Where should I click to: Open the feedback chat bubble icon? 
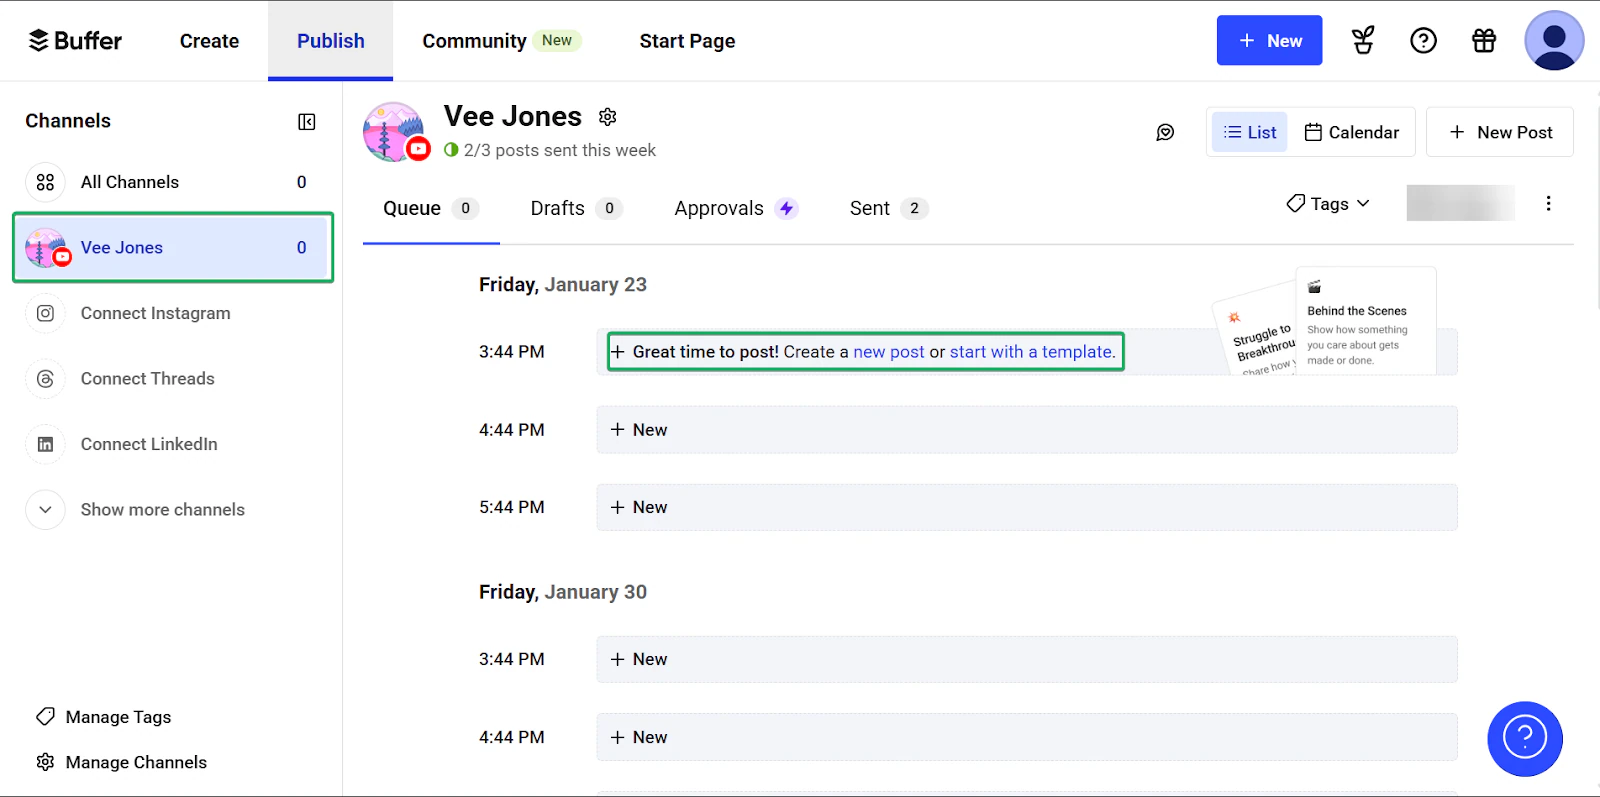[x=1165, y=132]
